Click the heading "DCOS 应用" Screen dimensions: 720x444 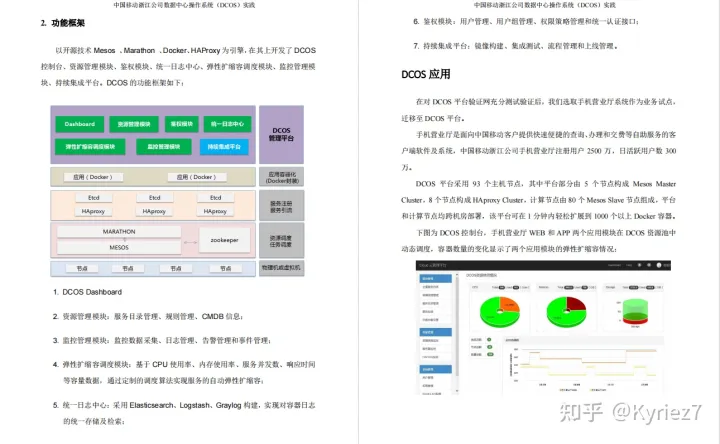[x=426, y=74]
